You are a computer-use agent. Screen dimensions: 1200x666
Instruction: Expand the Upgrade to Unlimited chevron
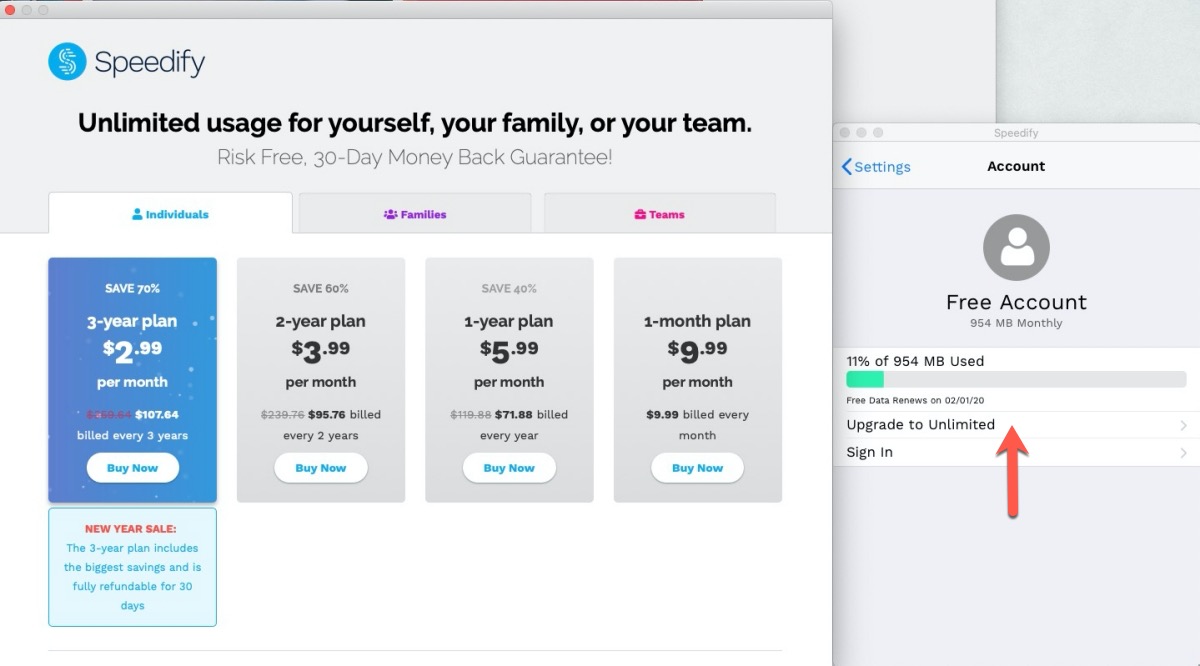pos(1183,425)
